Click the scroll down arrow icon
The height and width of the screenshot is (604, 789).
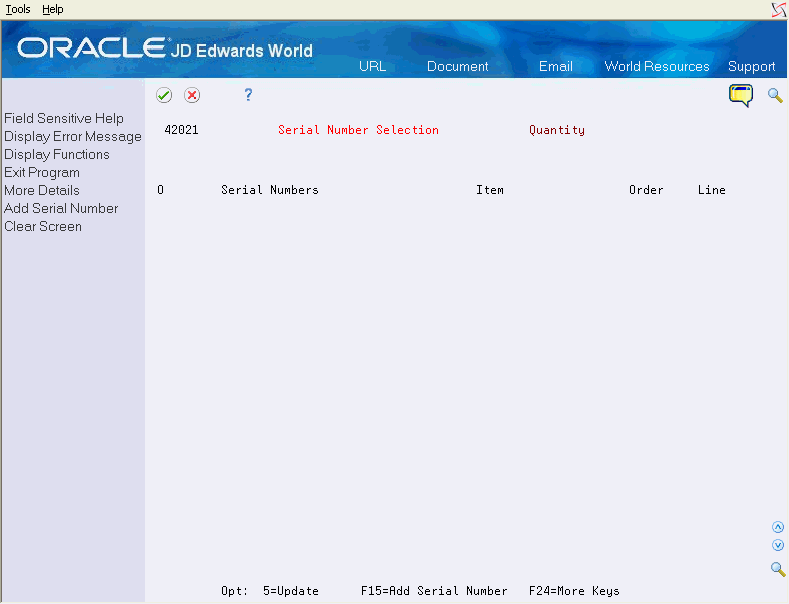(778, 545)
